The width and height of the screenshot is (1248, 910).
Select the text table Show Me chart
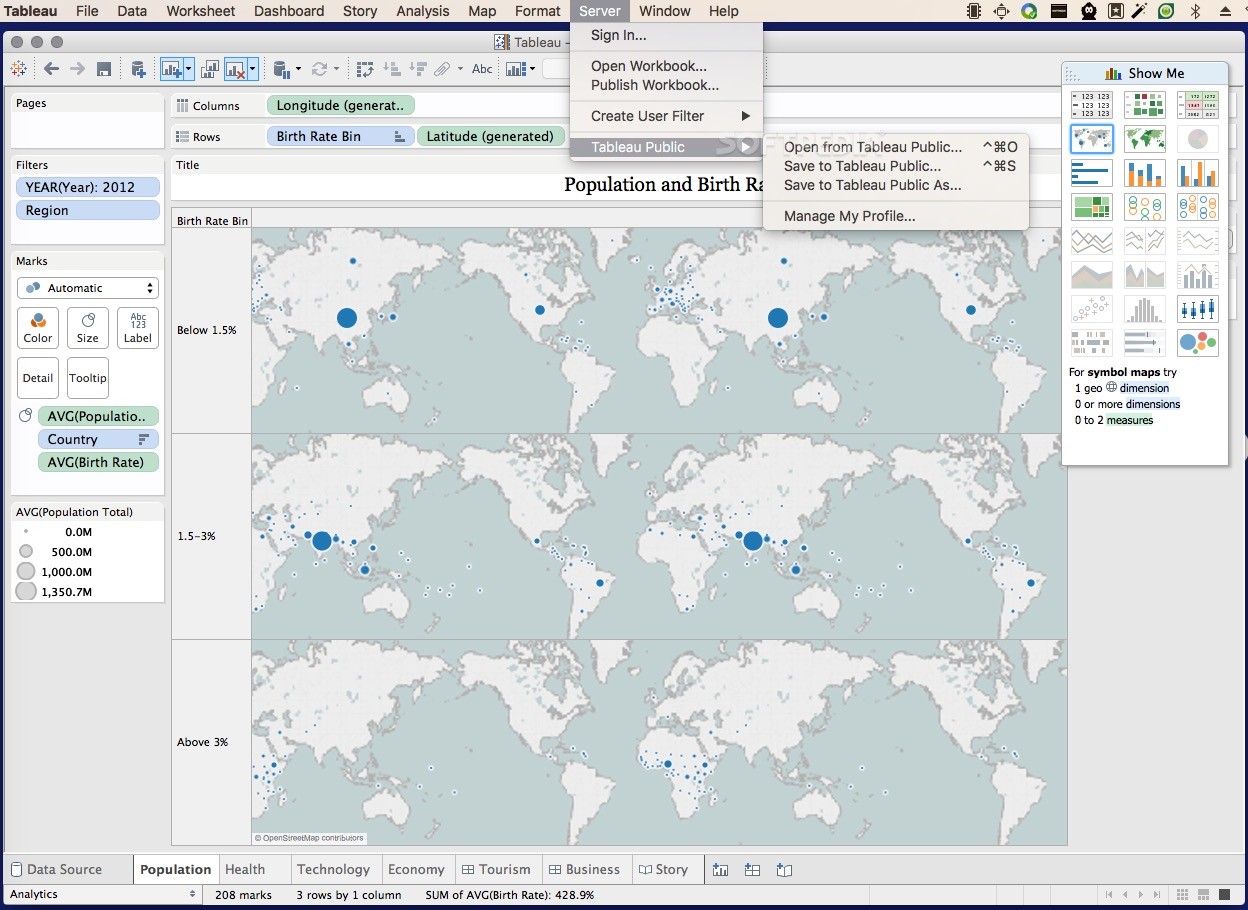coord(1091,105)
